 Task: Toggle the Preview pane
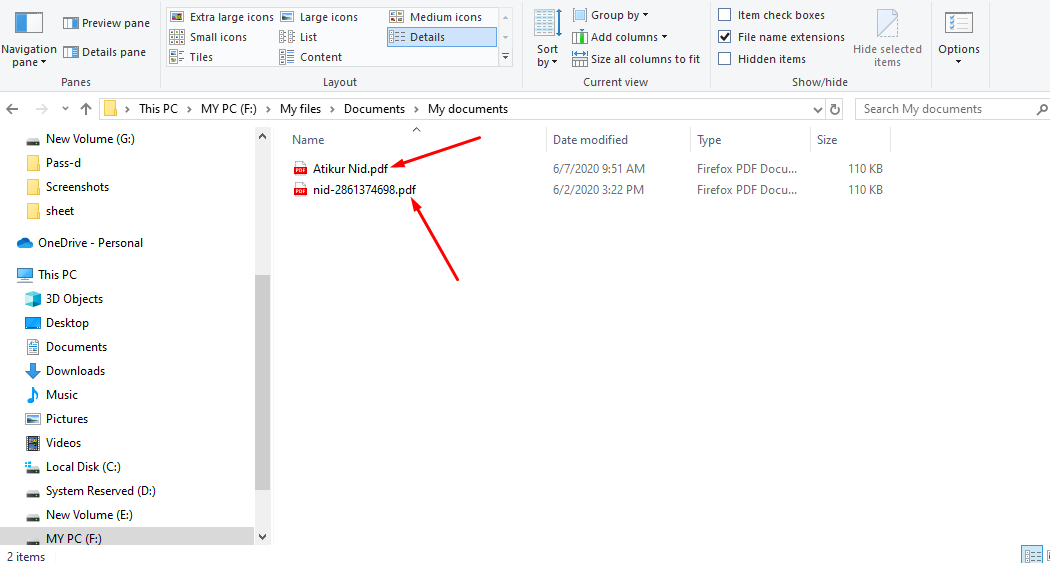(x=106, y=23)
